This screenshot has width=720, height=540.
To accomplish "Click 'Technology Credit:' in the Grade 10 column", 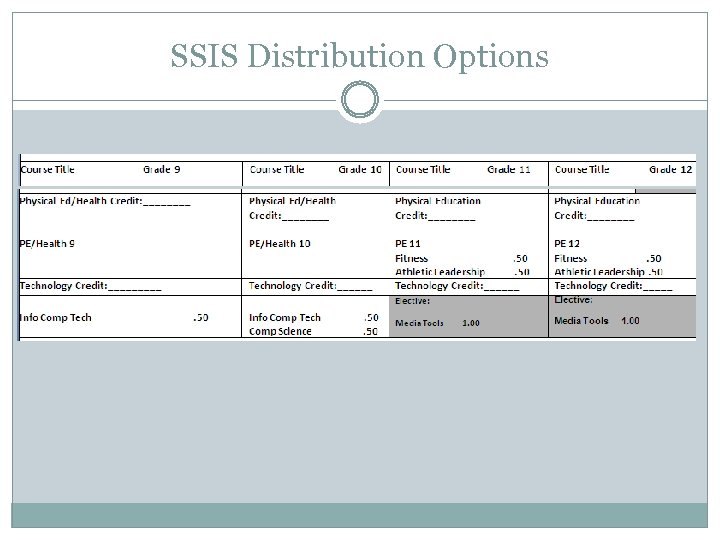I will (293, 286).
